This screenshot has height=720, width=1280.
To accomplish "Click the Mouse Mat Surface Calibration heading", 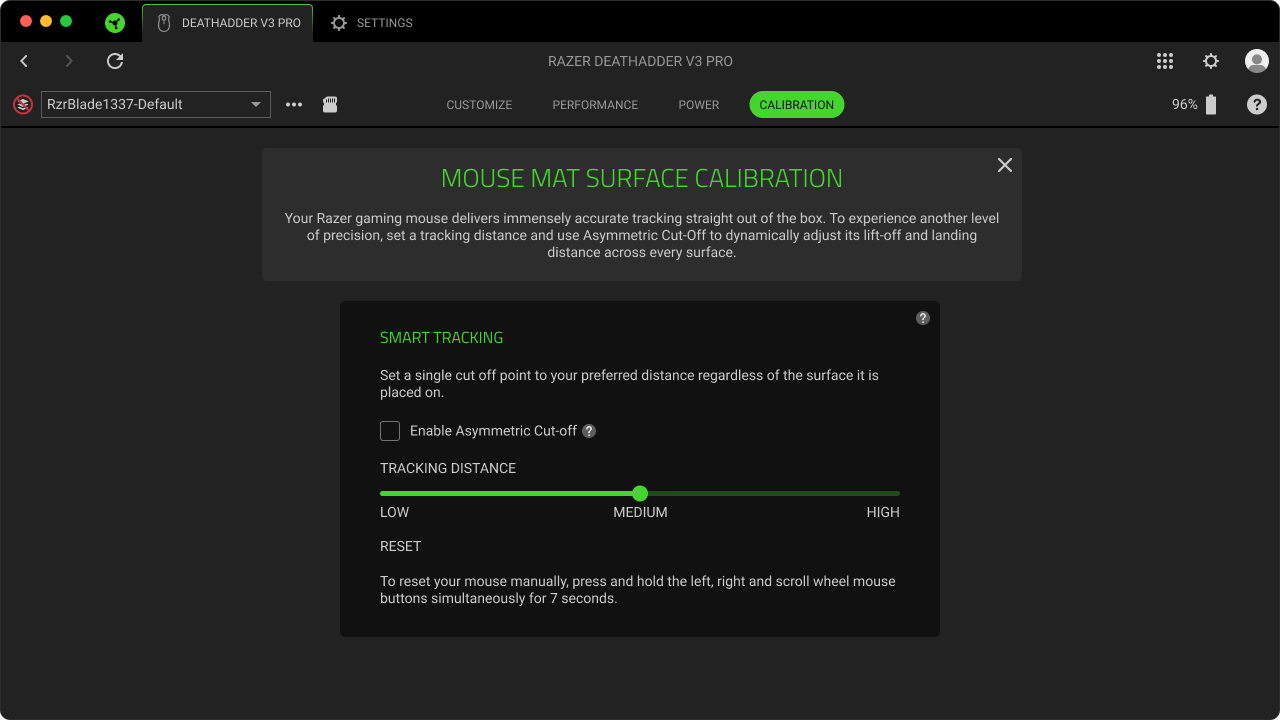I will point(642,178).
